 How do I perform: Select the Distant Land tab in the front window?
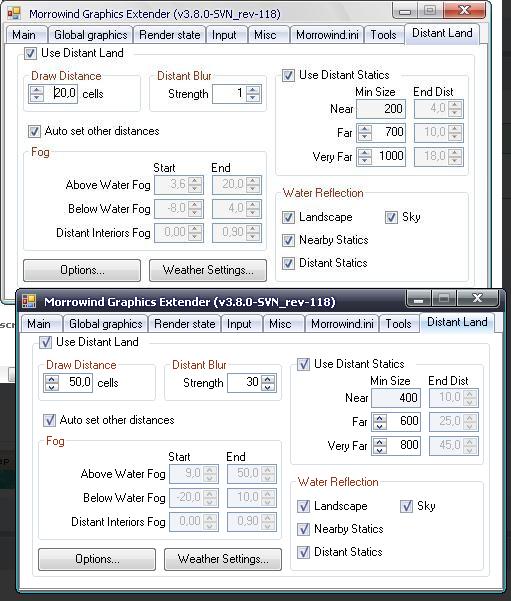[x=457, y=322]
